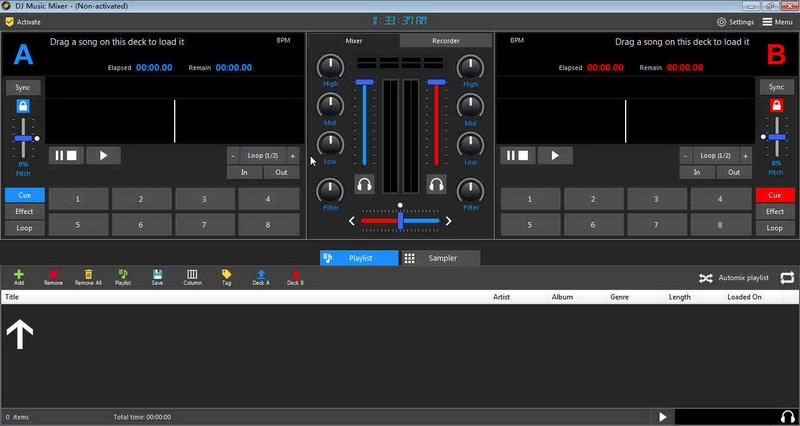Click Deck B red volume fader handle

pos(436,82)
